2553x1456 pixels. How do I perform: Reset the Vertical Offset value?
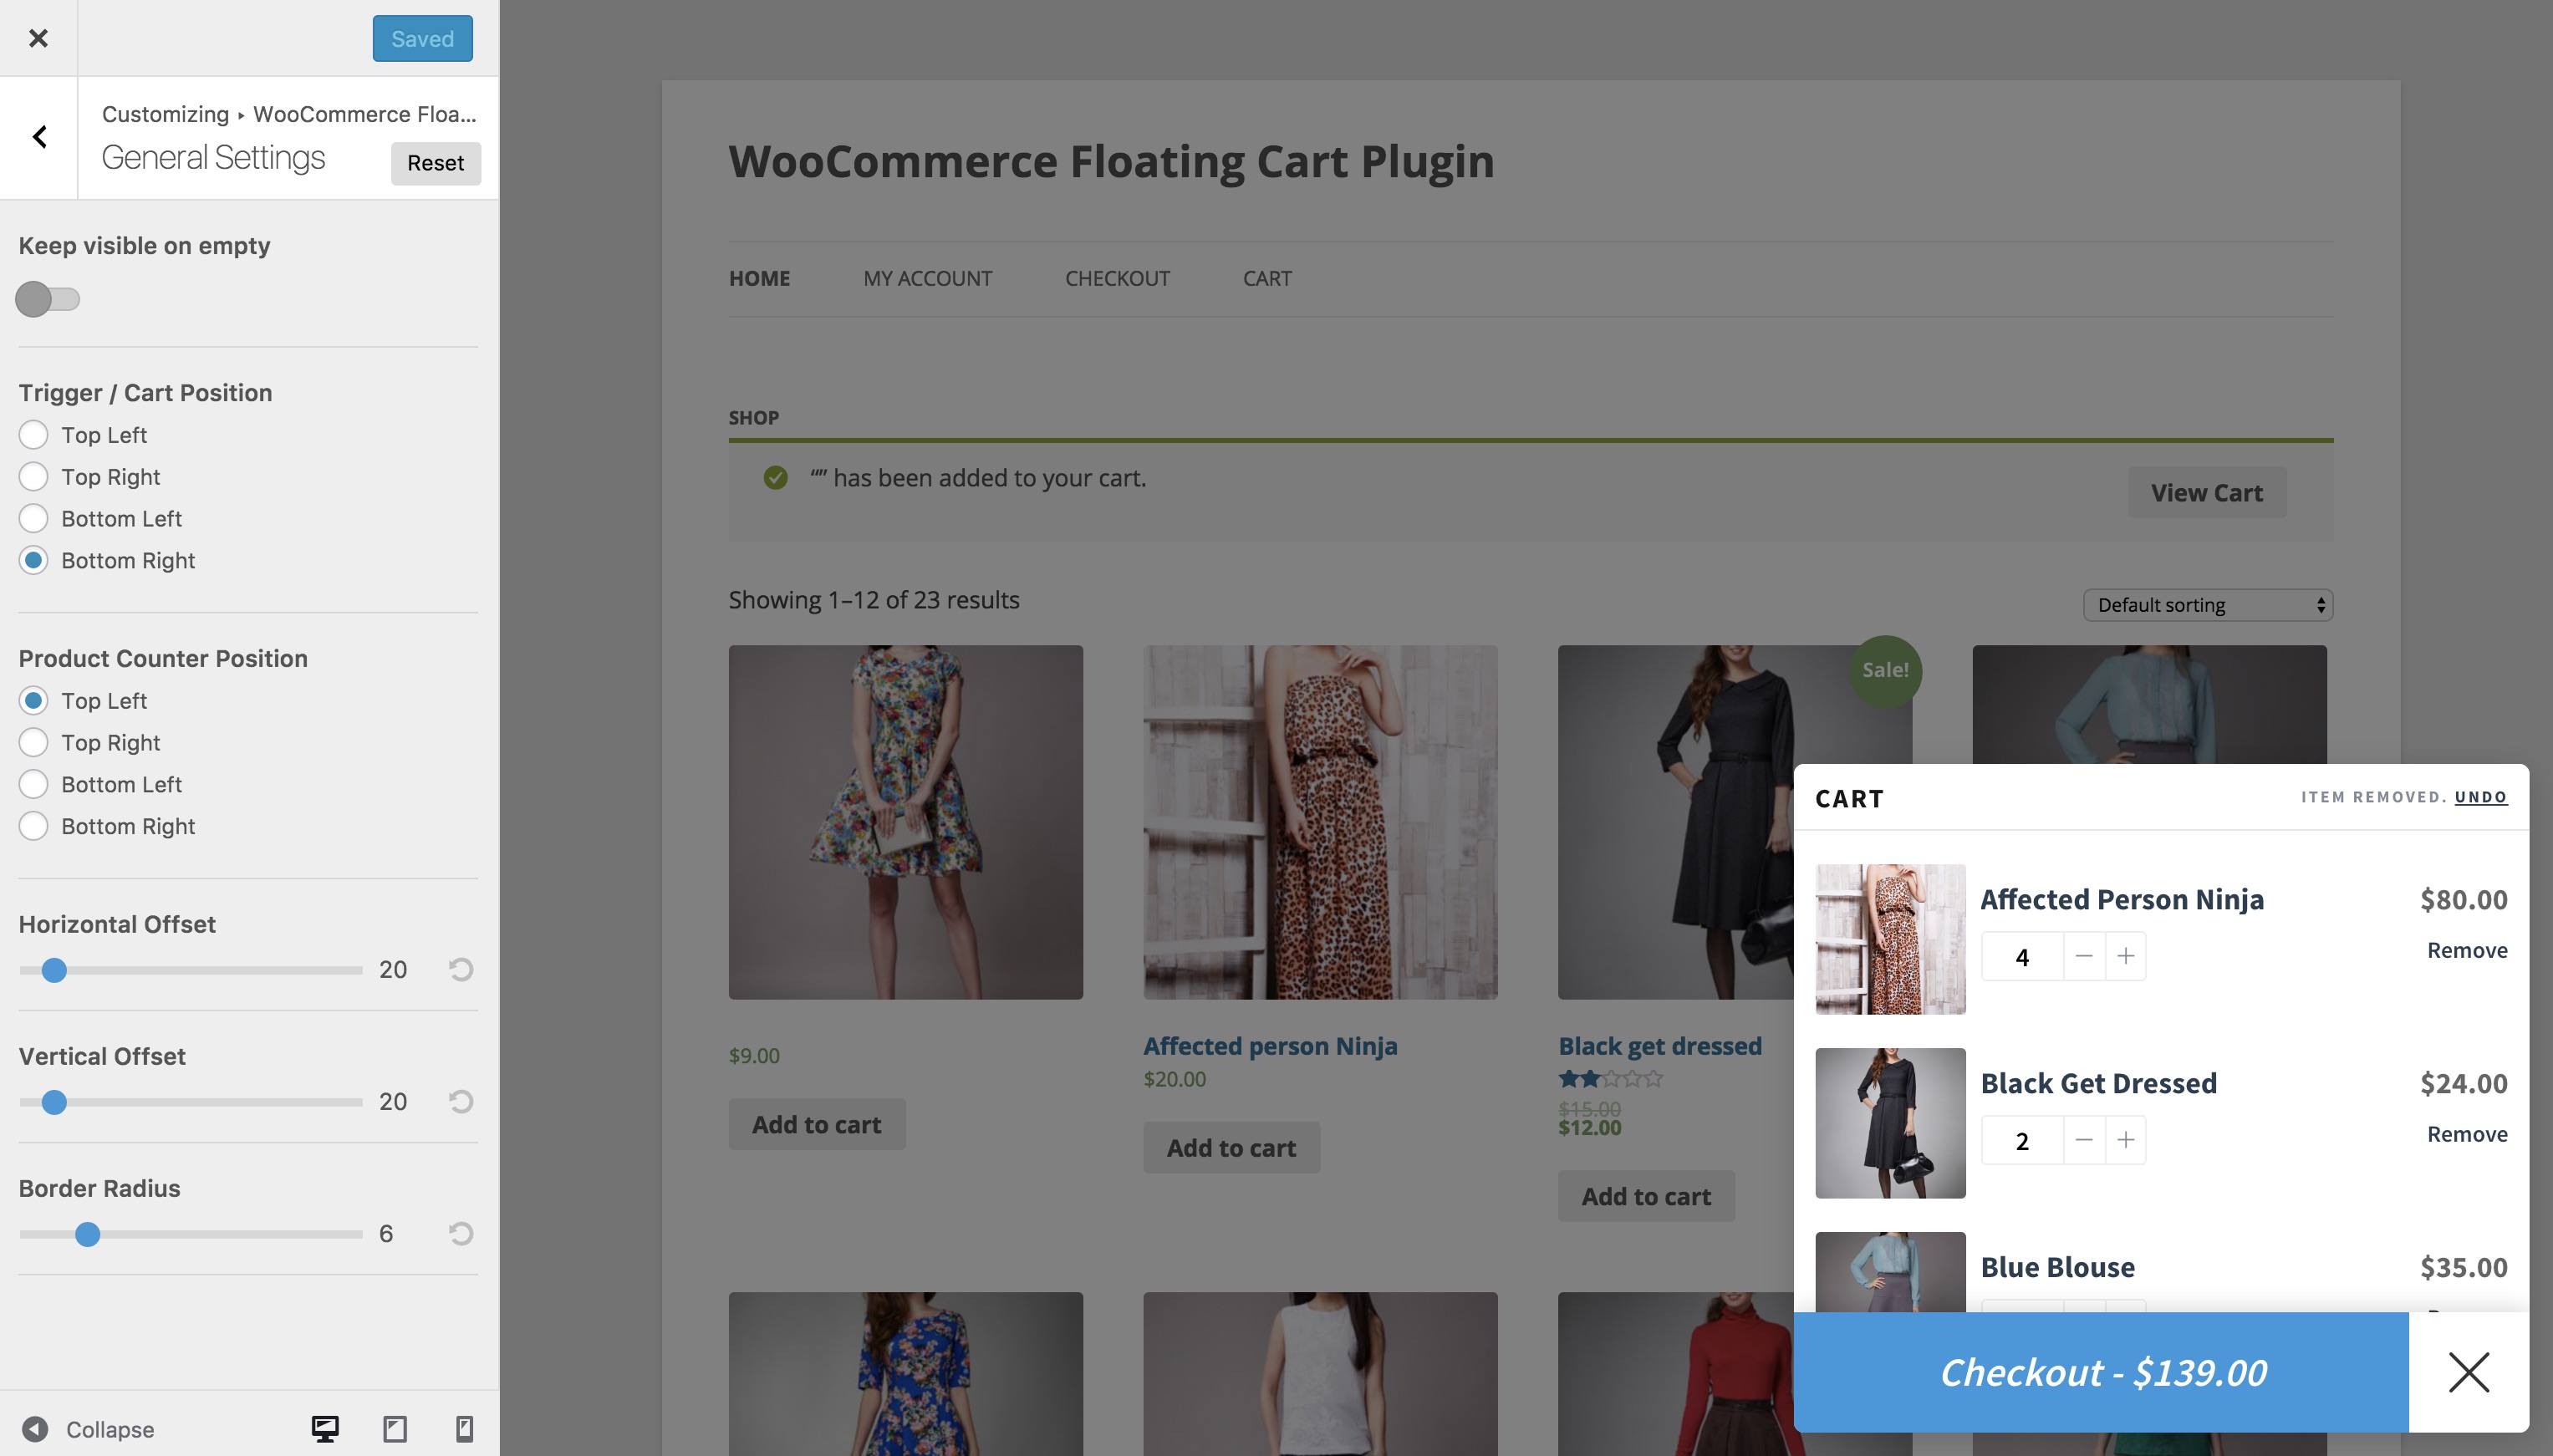(460, 1100)
